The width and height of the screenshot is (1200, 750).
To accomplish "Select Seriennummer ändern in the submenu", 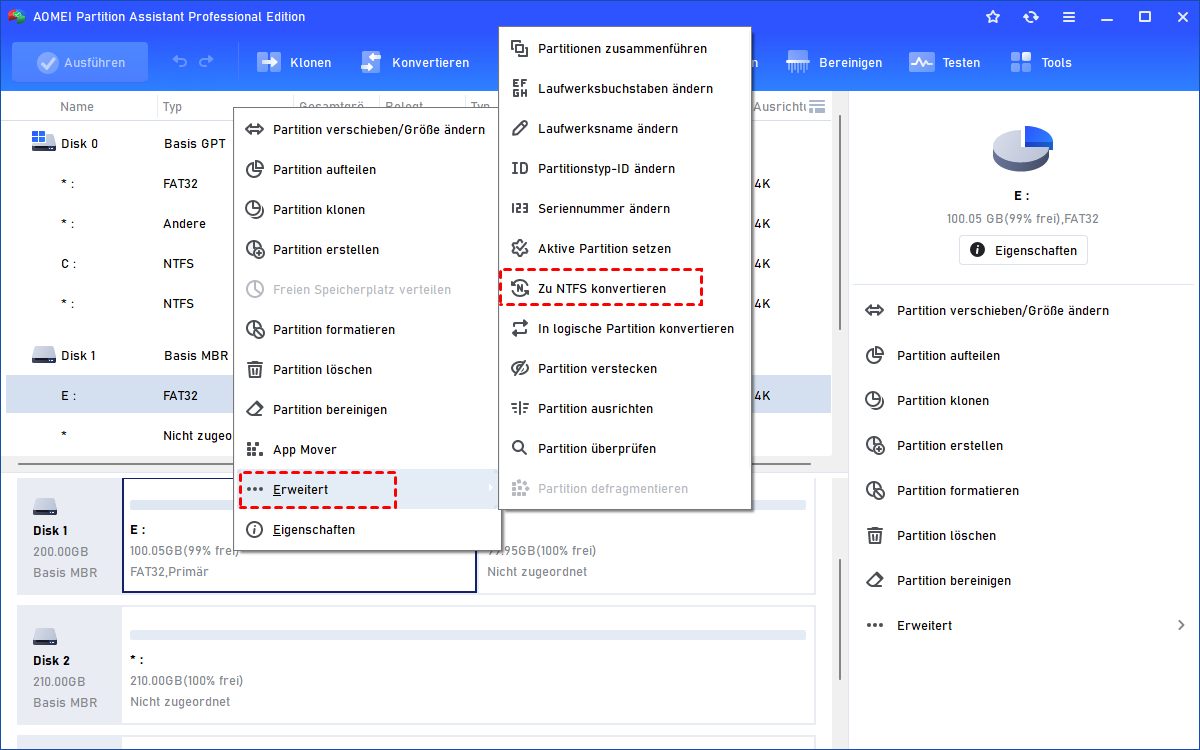I will tap(625, 208).
